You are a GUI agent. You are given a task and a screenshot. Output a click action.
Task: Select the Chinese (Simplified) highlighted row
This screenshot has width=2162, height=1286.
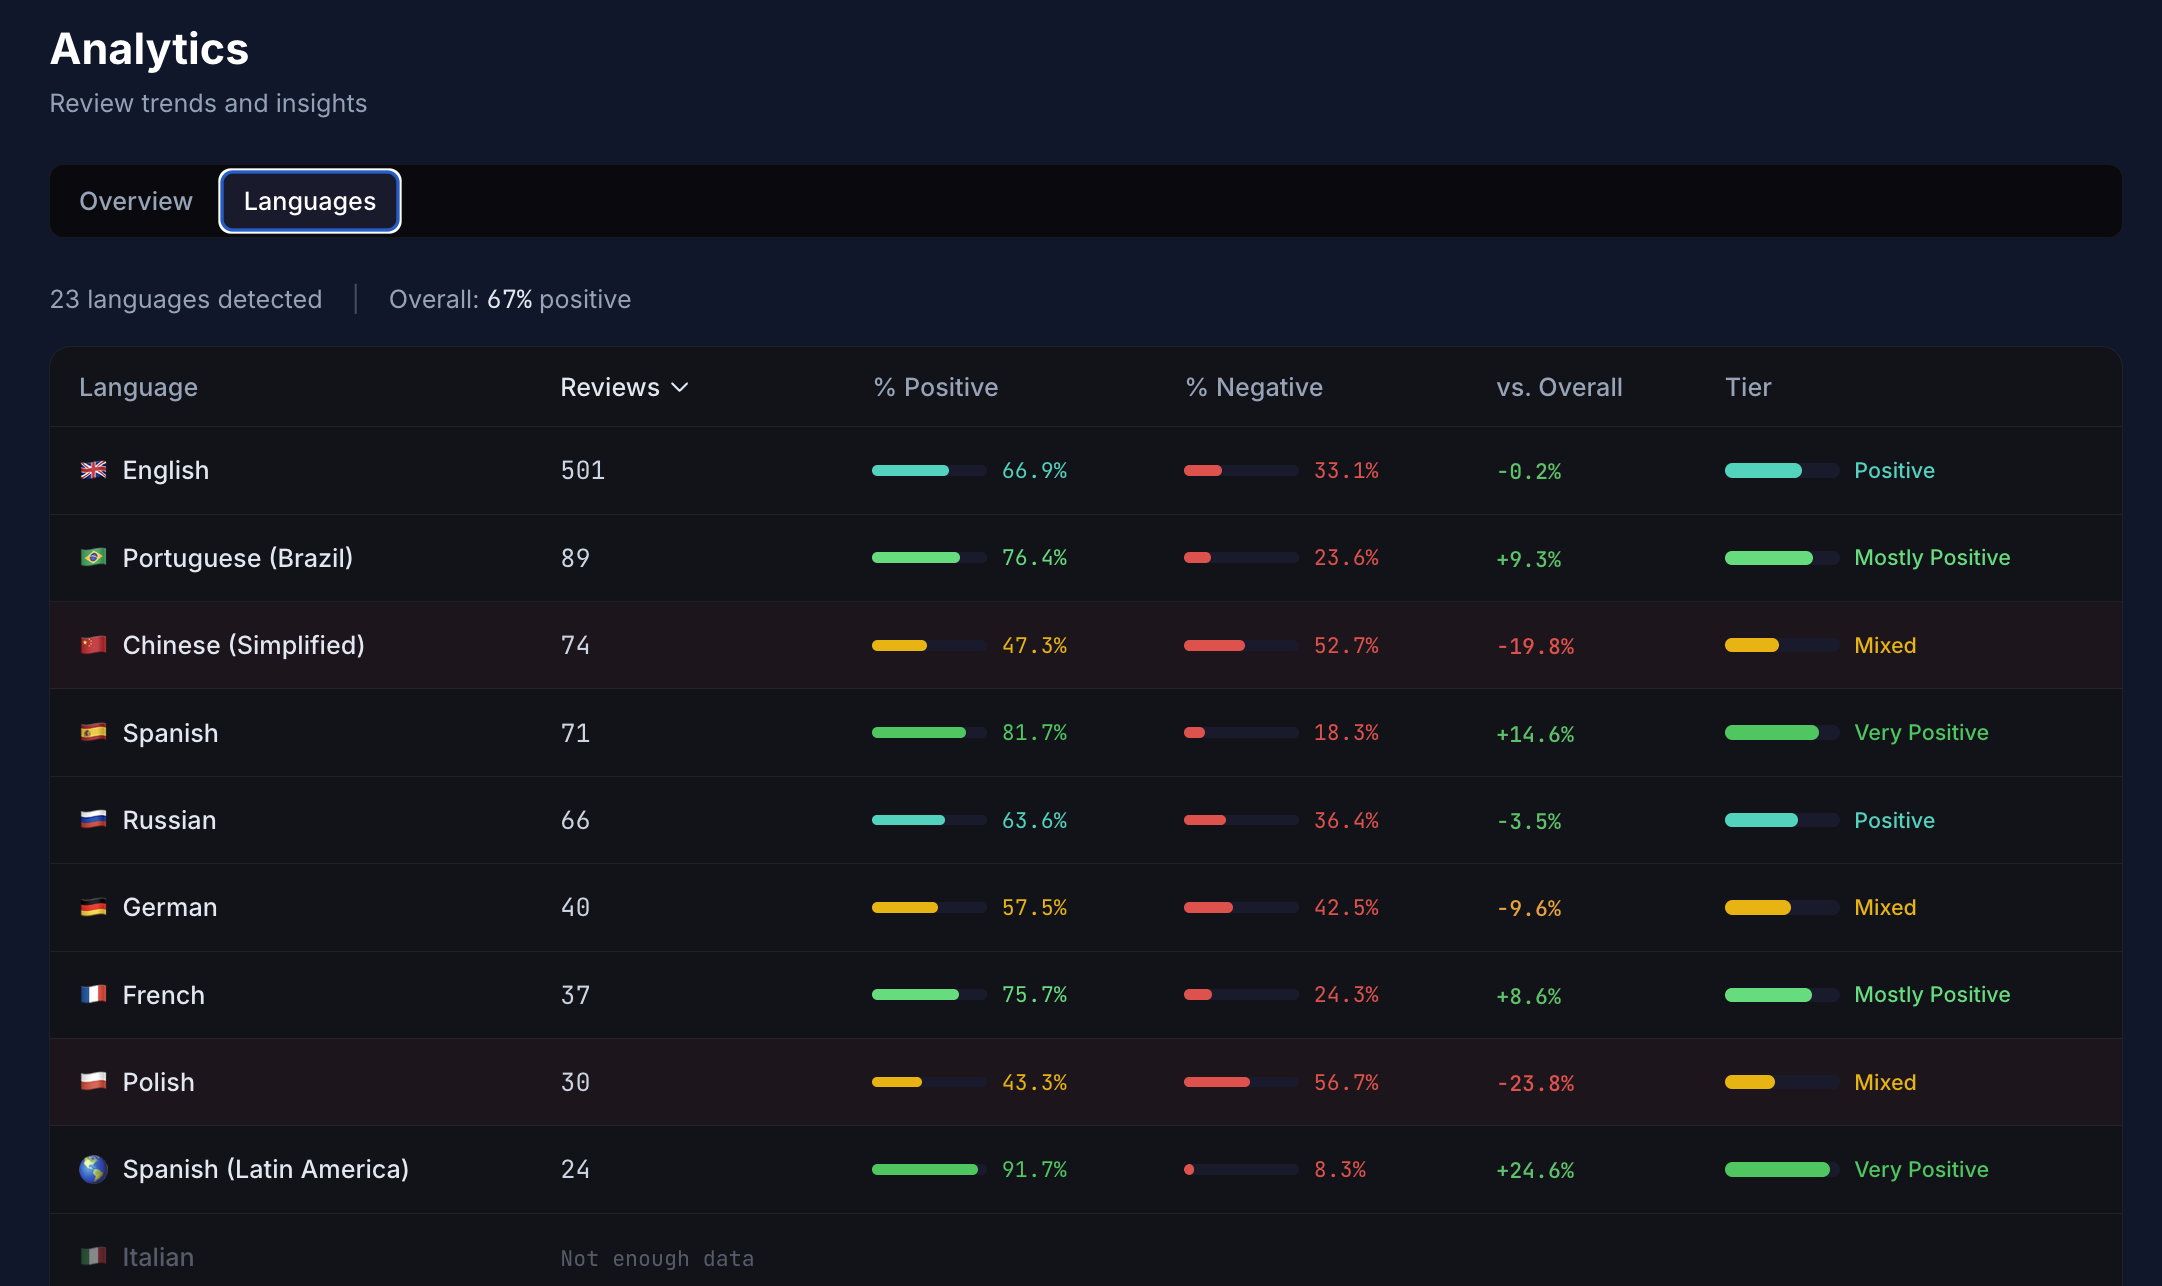[1080, 645]
